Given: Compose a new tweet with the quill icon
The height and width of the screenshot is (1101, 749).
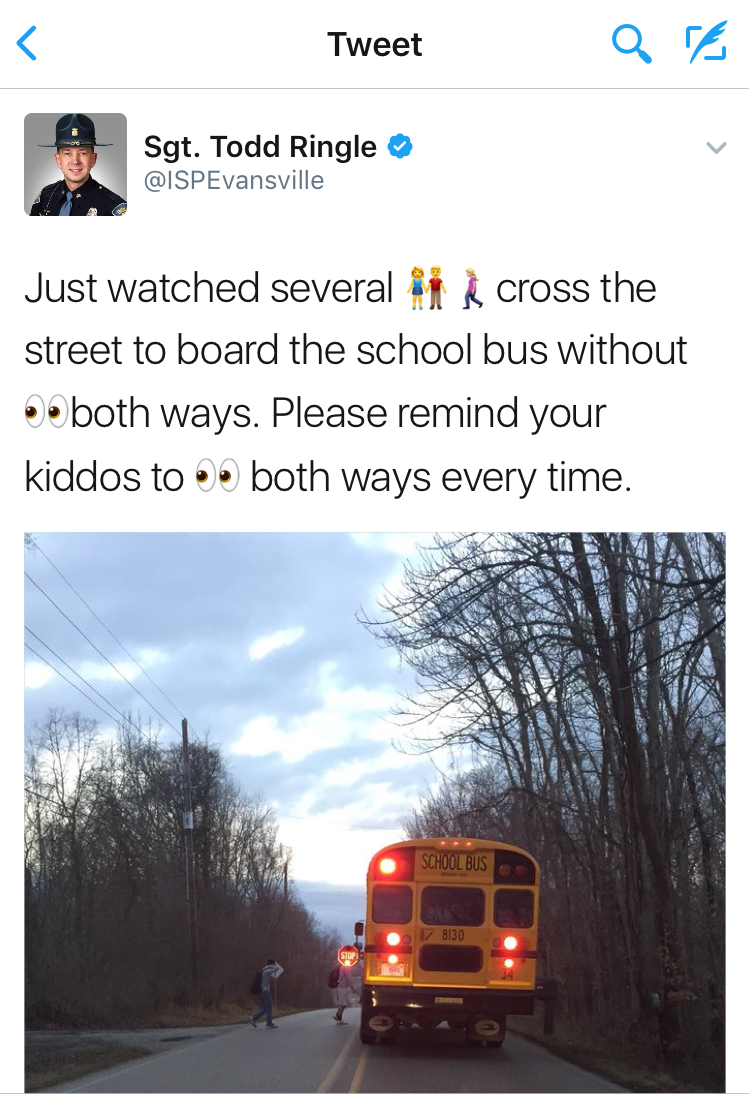Looking at the screenshot, I should point(706,42).
